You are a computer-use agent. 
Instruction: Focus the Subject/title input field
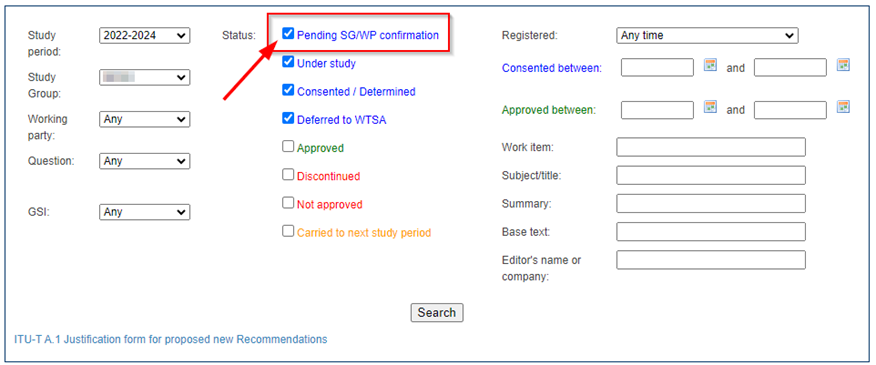tap(711, 175)
